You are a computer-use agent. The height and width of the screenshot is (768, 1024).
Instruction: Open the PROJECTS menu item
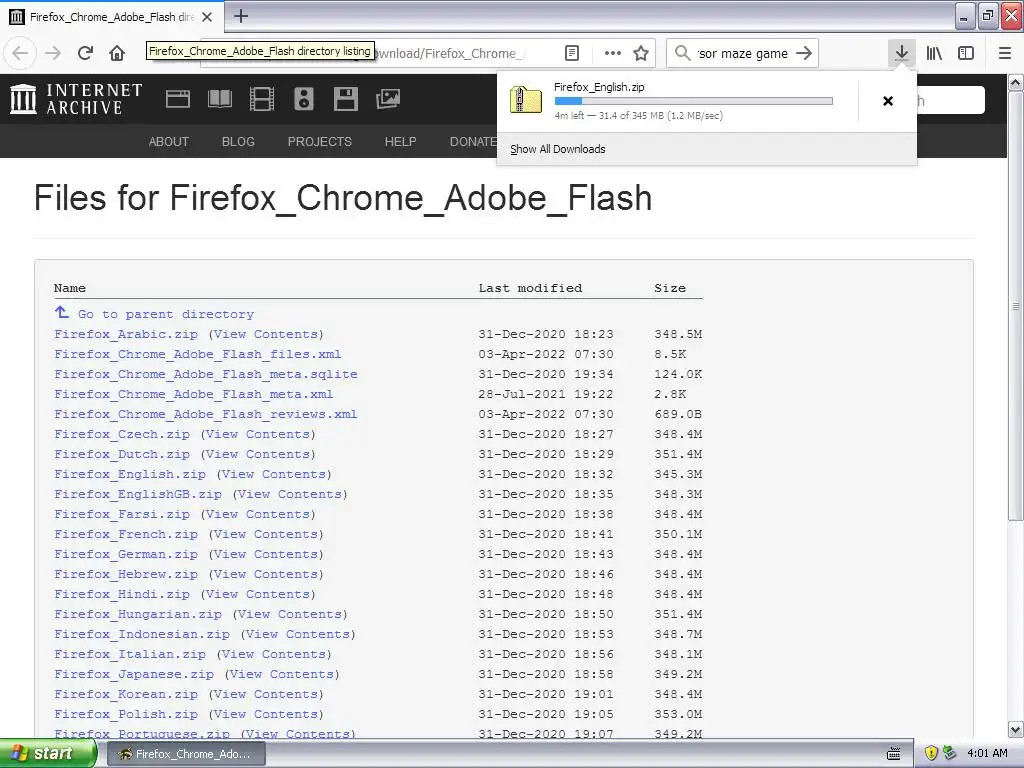click(319, 141)
